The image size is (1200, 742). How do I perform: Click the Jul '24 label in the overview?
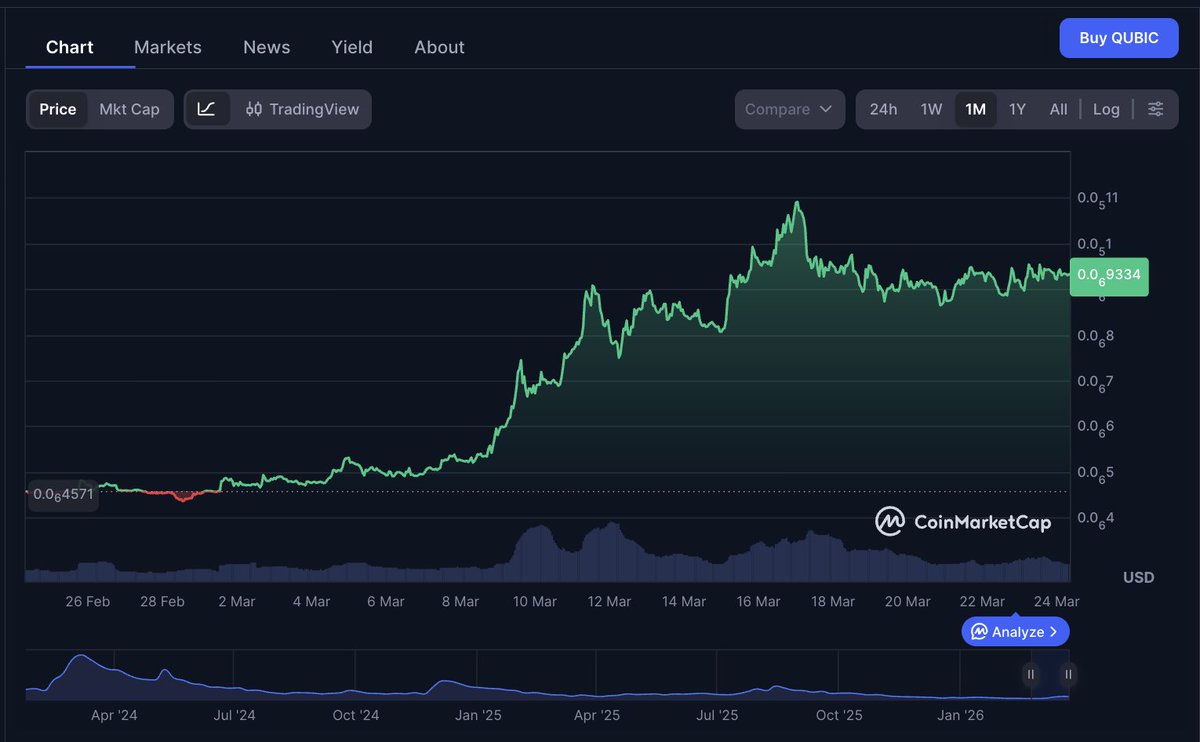pos(234,715)
